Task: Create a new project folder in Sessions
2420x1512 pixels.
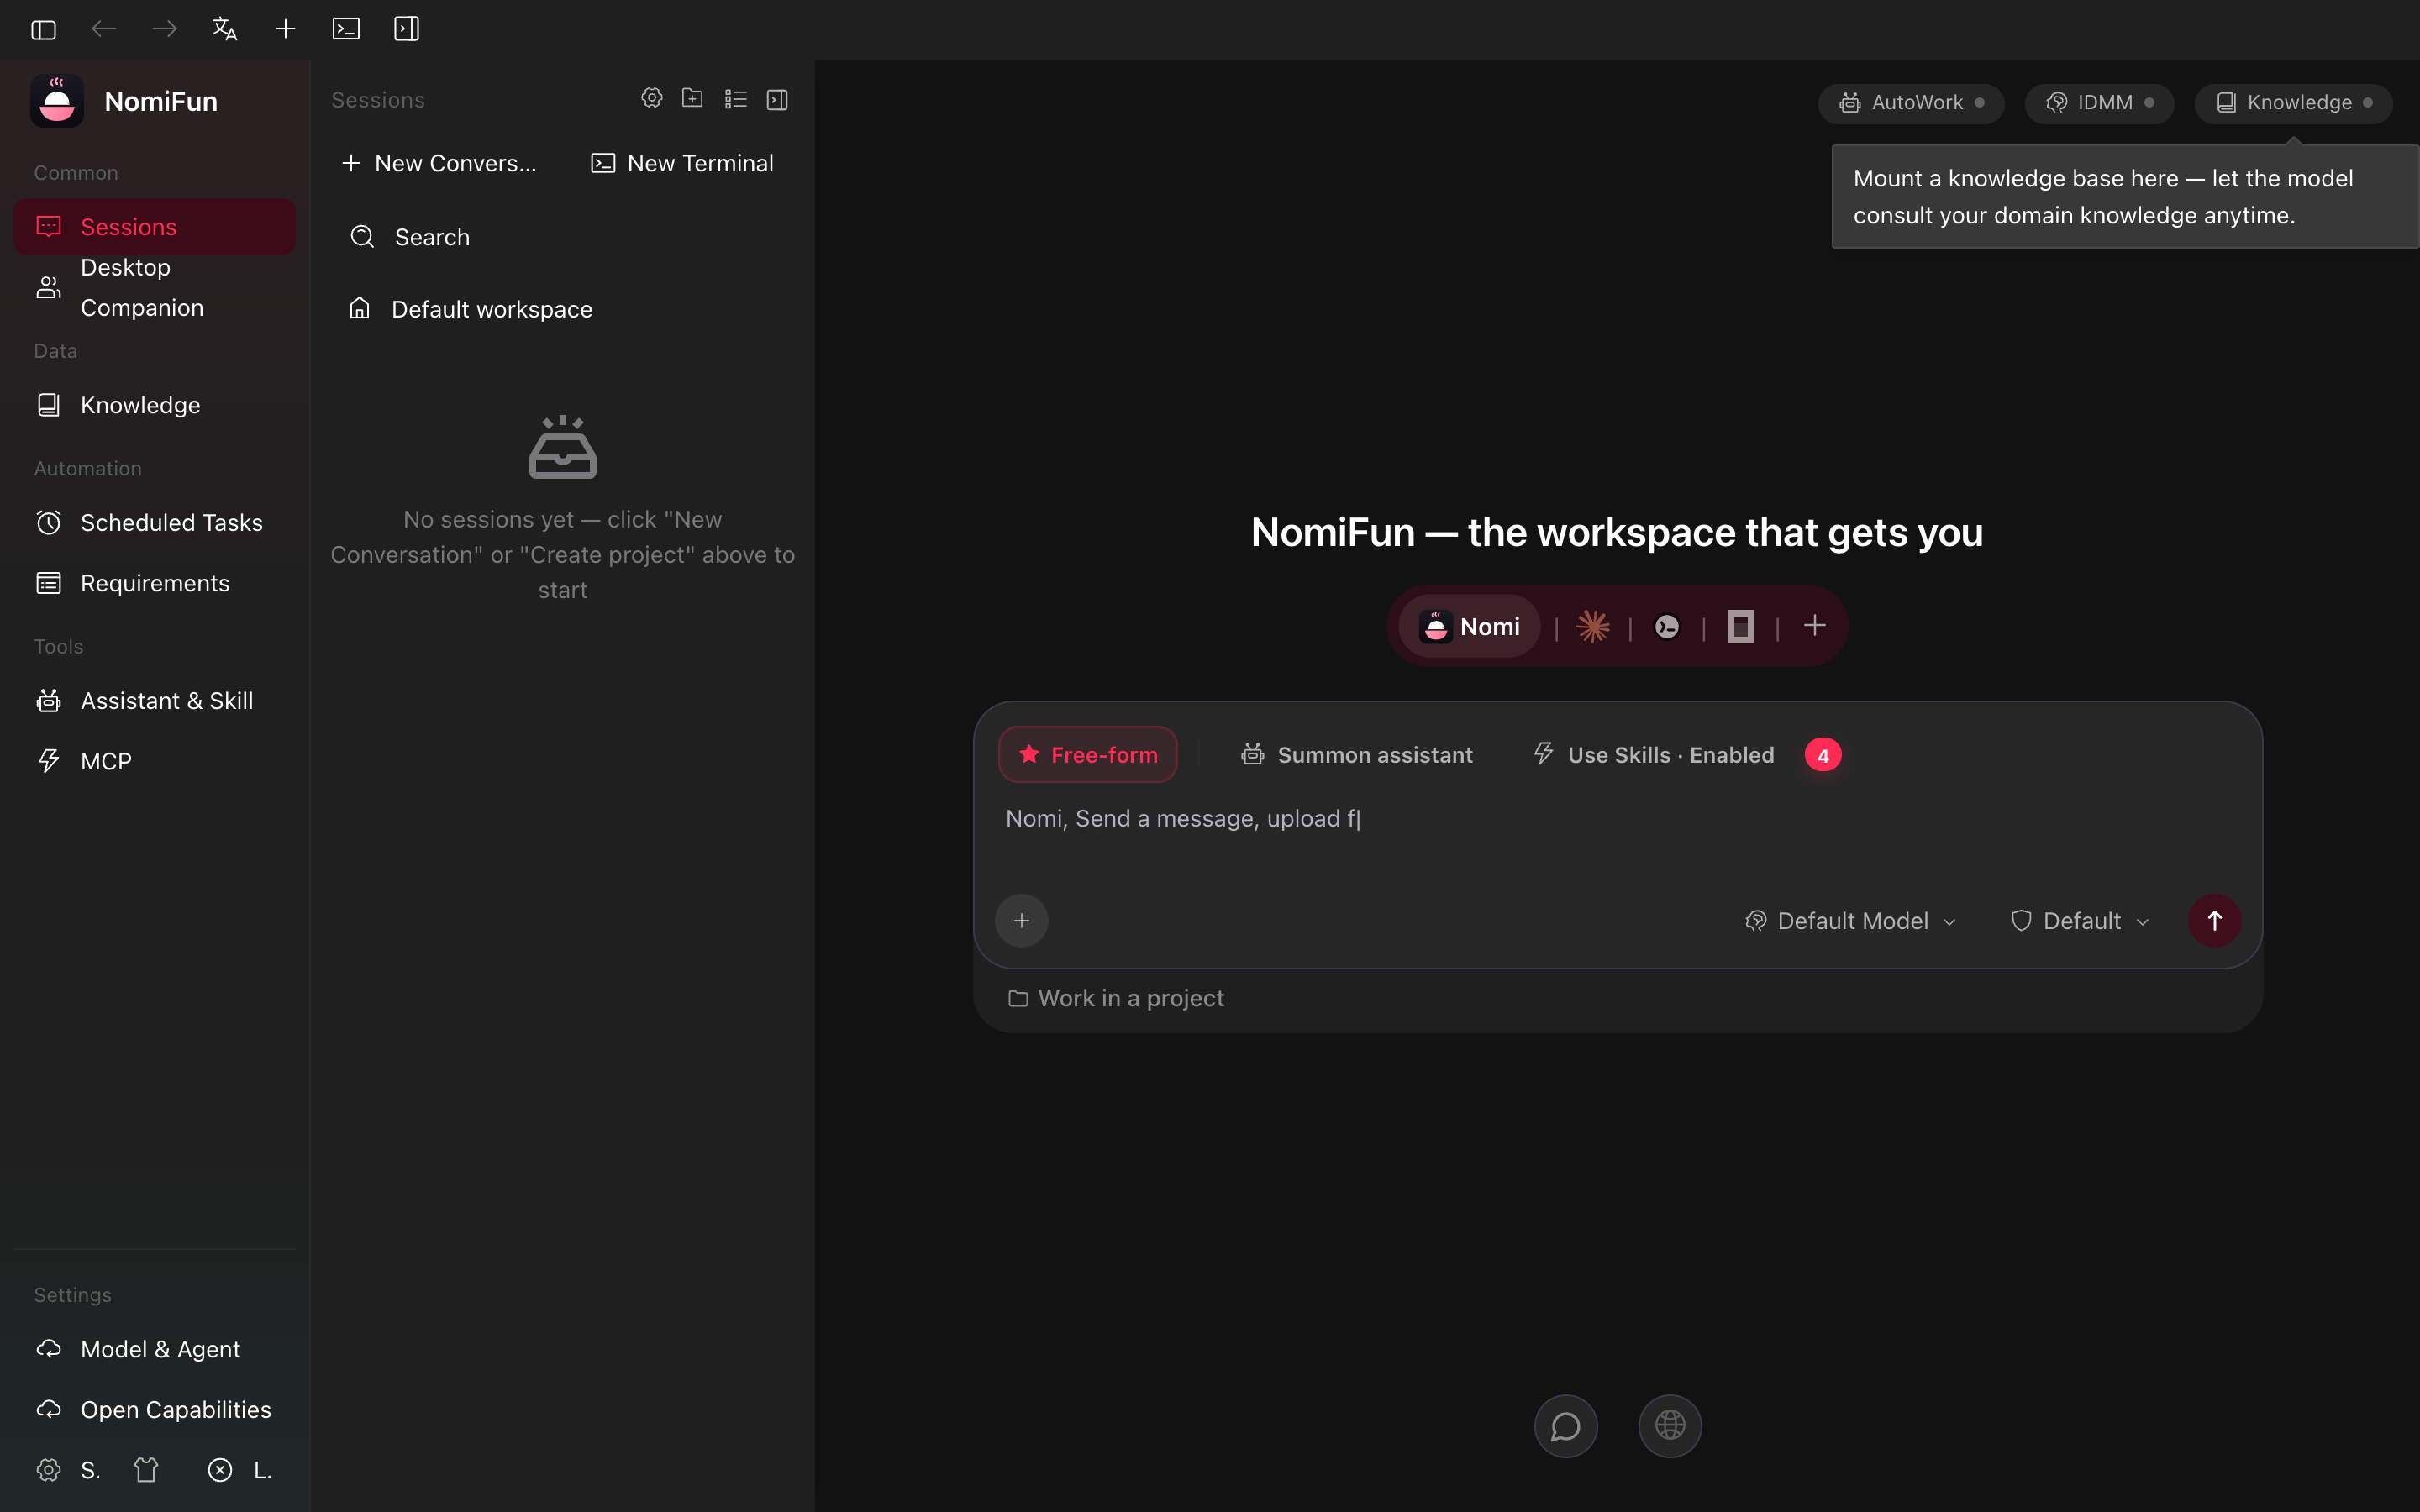Action: tap(693, 98)
